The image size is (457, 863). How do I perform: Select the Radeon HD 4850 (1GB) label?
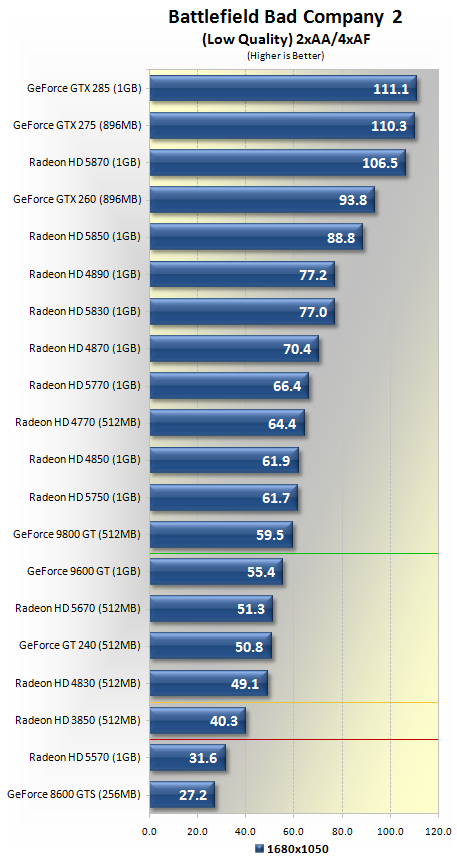pos(85,460)
